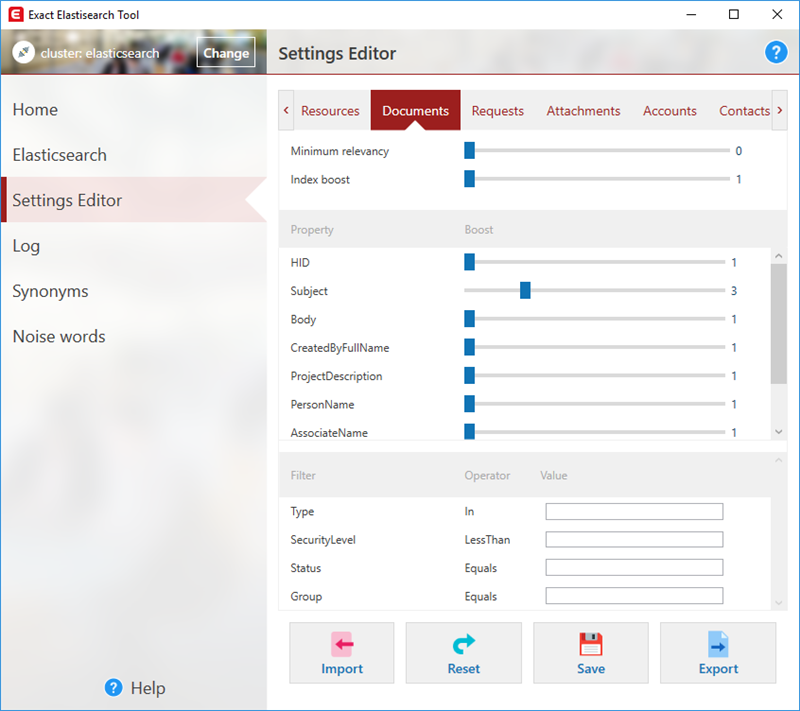Image resolution: width=800 pixels, height=711 pixels.
Task: Click the property list scroll-up arrow
Action: 779,256
